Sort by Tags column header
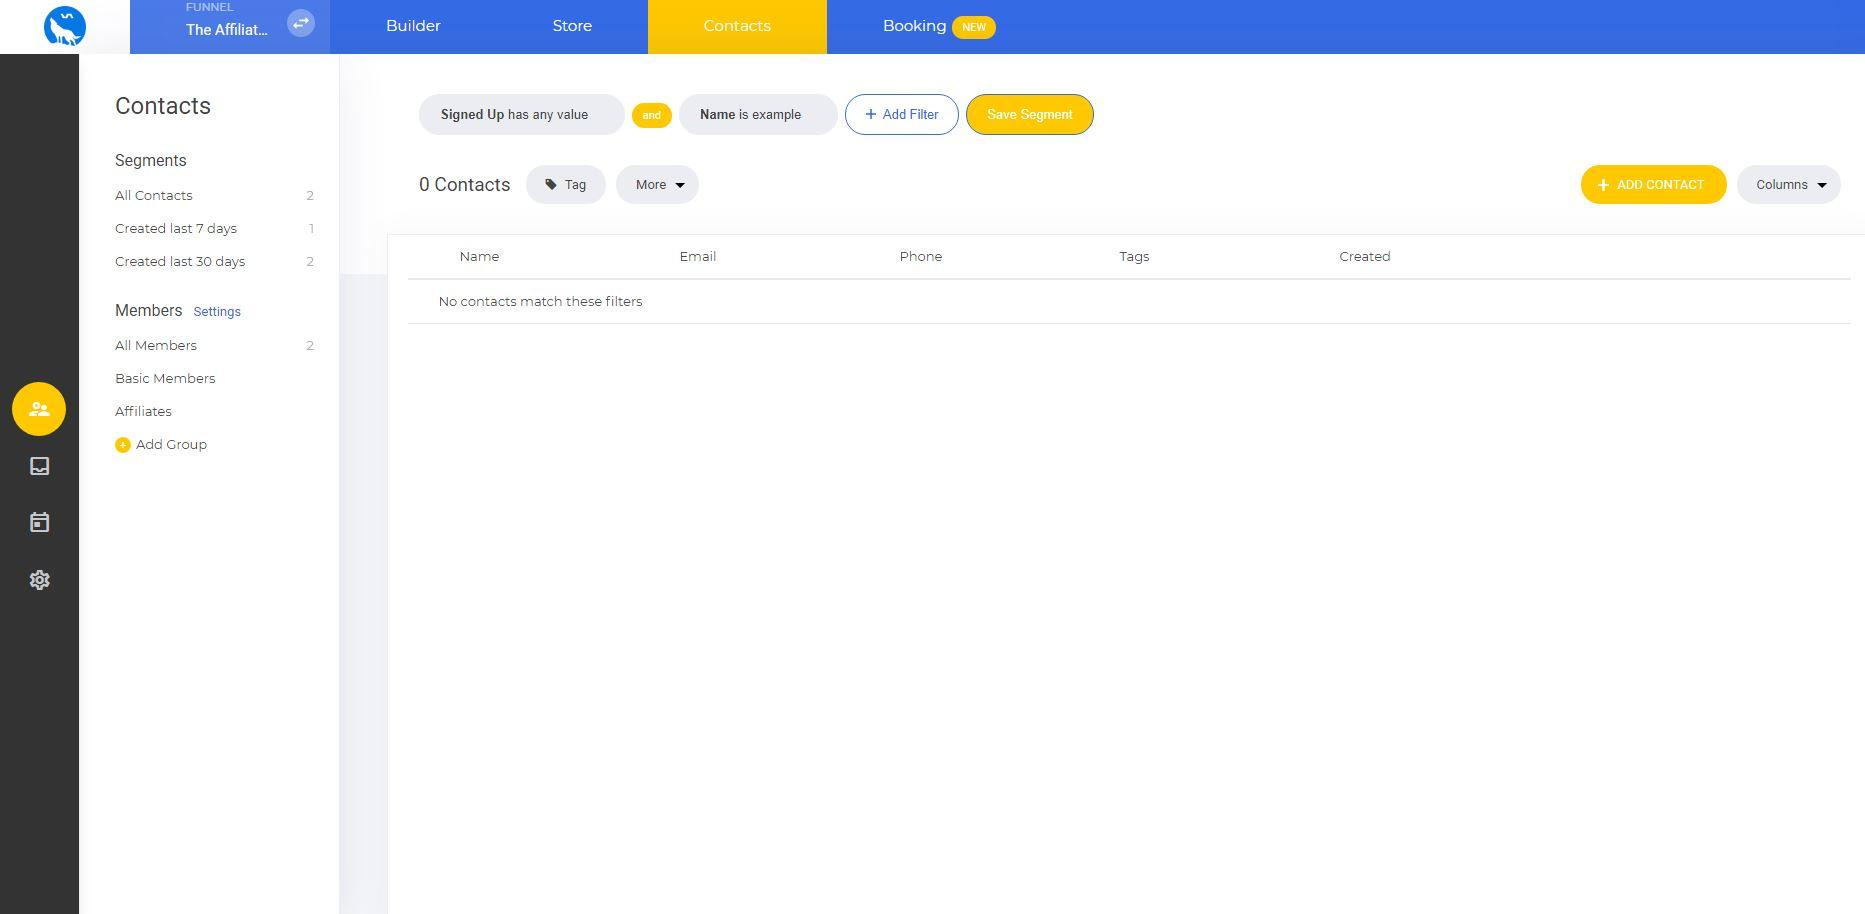This screenshot has height=914, width=1865. click(x=1134, y=257)
